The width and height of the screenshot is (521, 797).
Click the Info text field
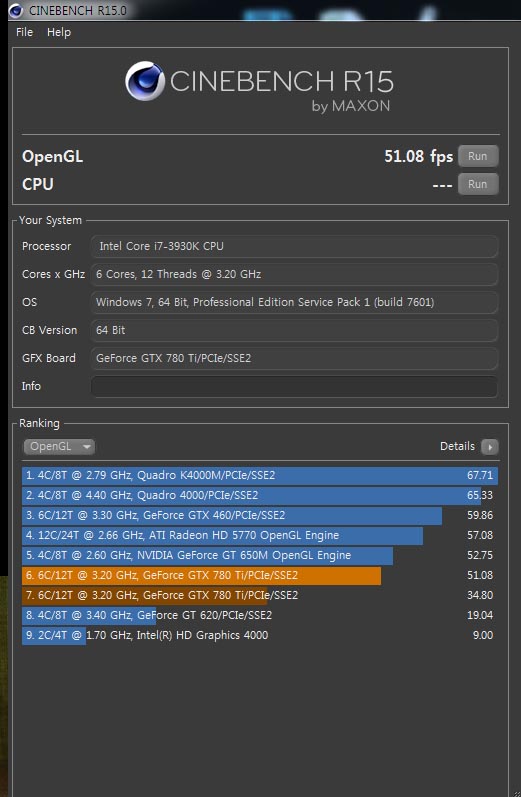click(x=294, y=386)
